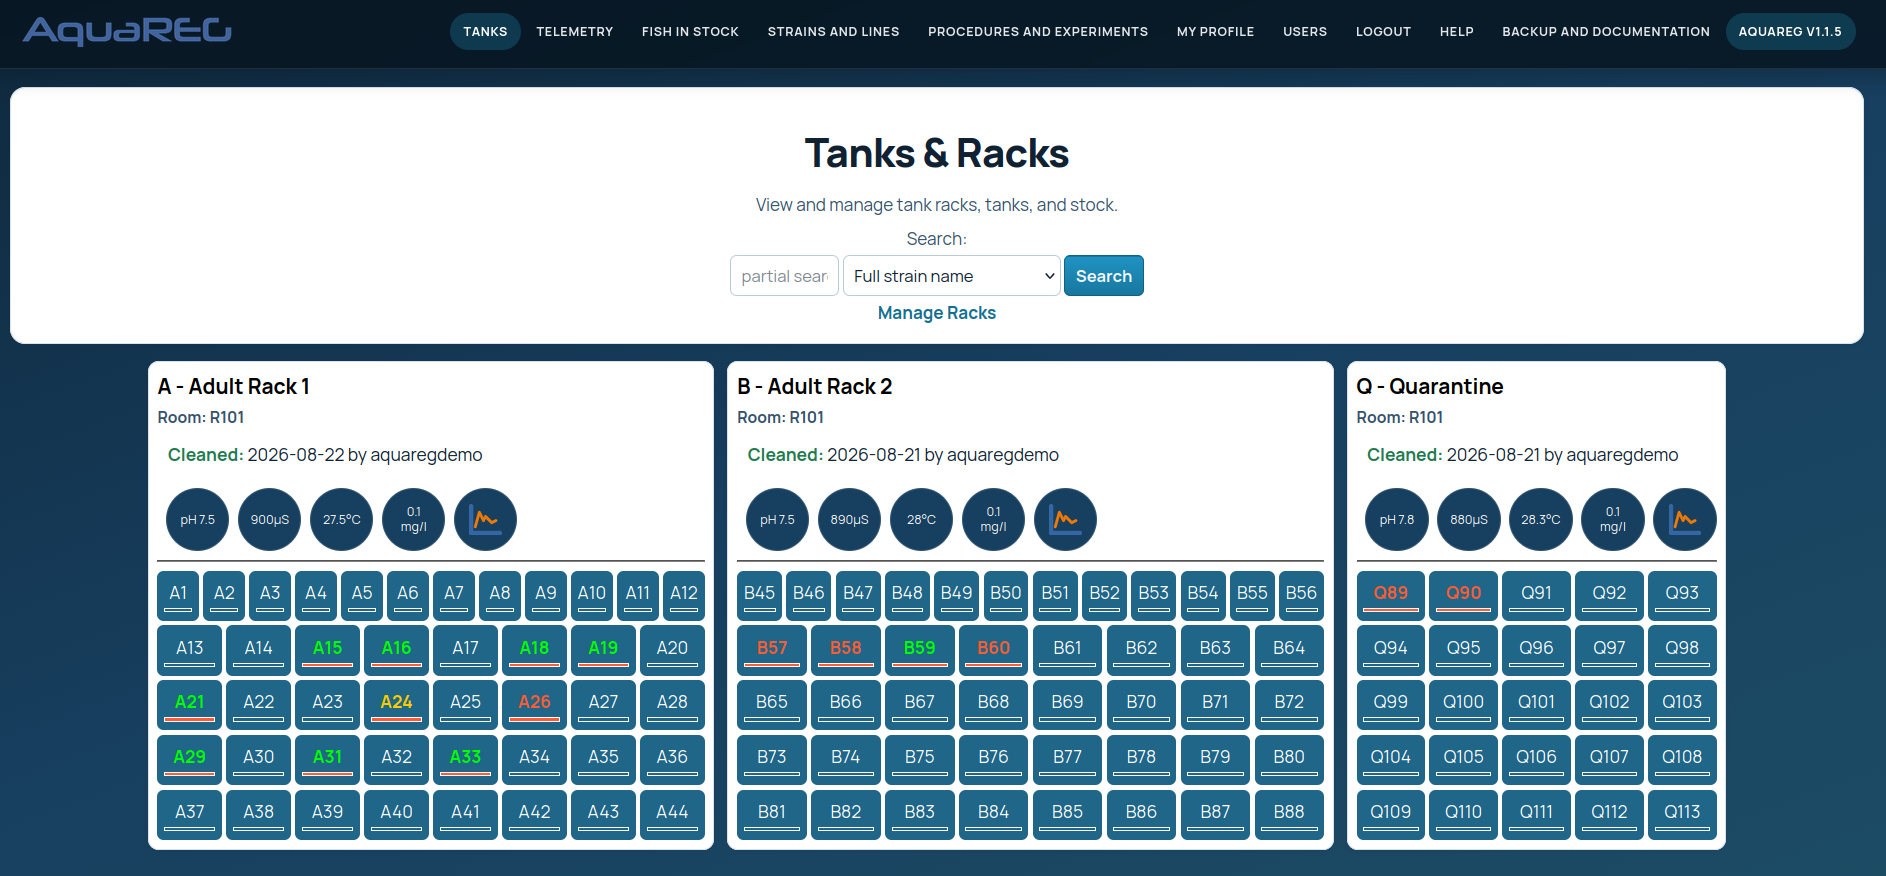Click the 0.1 mg/l badge in Adult Rack 2

click(x=993, y=519)
